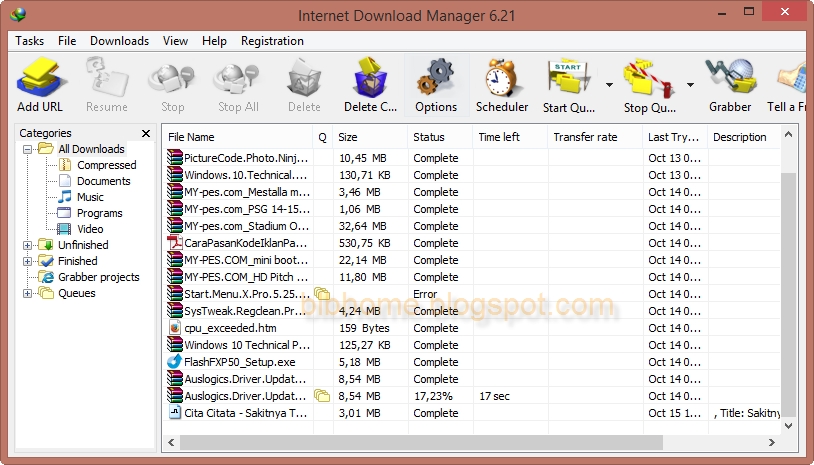Launch the Grabber tool
Screen dimensions: 814x465
(730, 80)
